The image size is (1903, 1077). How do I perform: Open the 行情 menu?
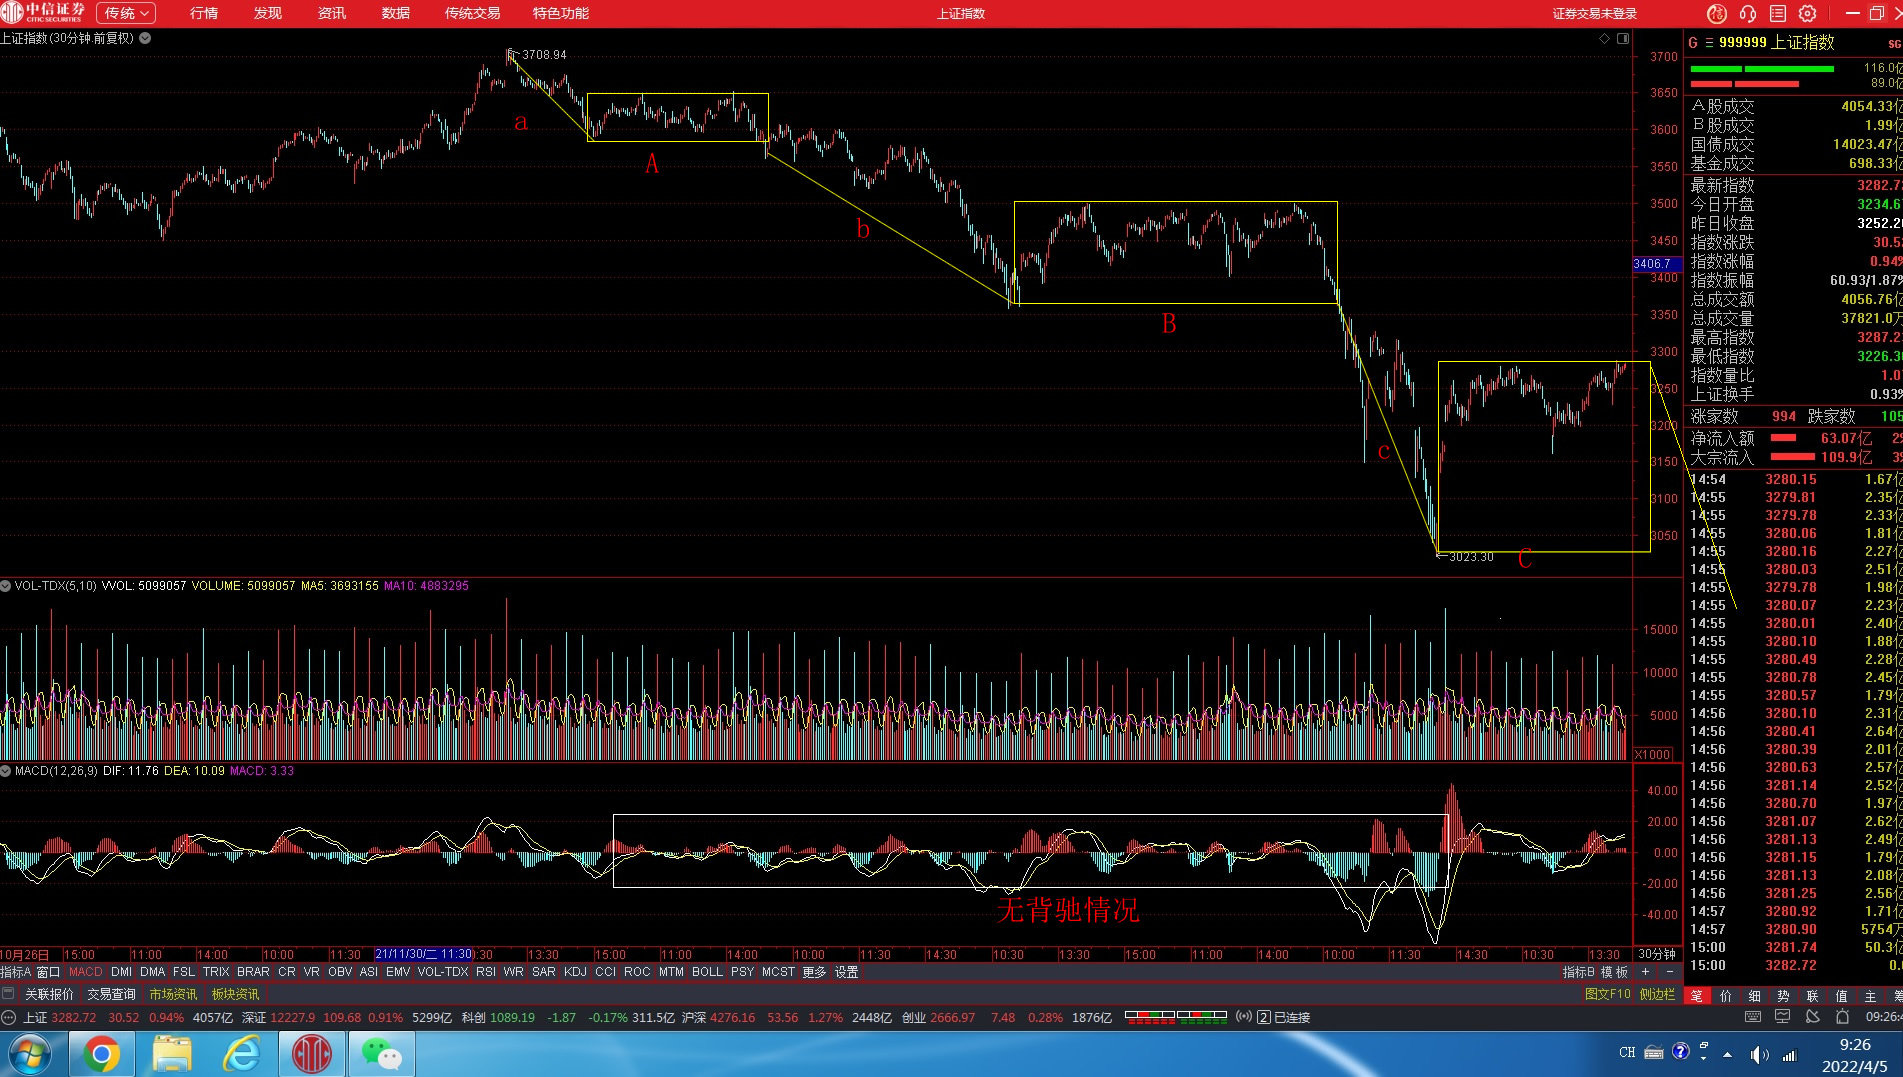pyautogui.click(x=204, y=13)
